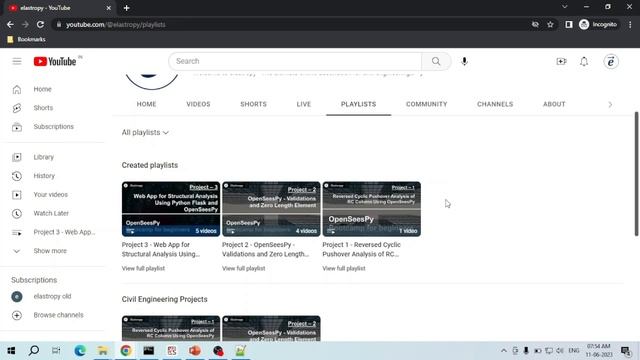Open the taskbar clock and date

[599, 351]
